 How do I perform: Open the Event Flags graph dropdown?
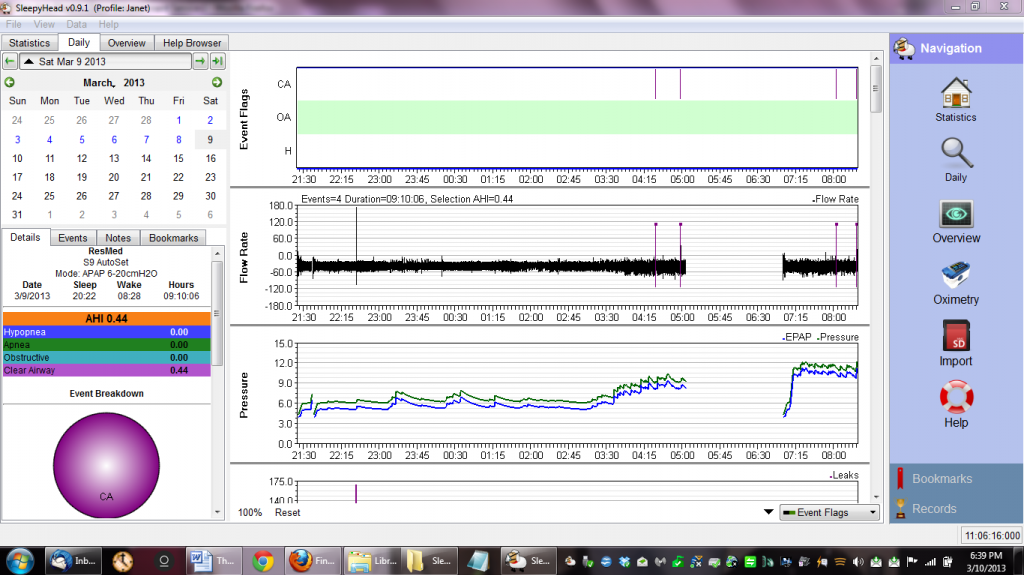tap(829, 512)
